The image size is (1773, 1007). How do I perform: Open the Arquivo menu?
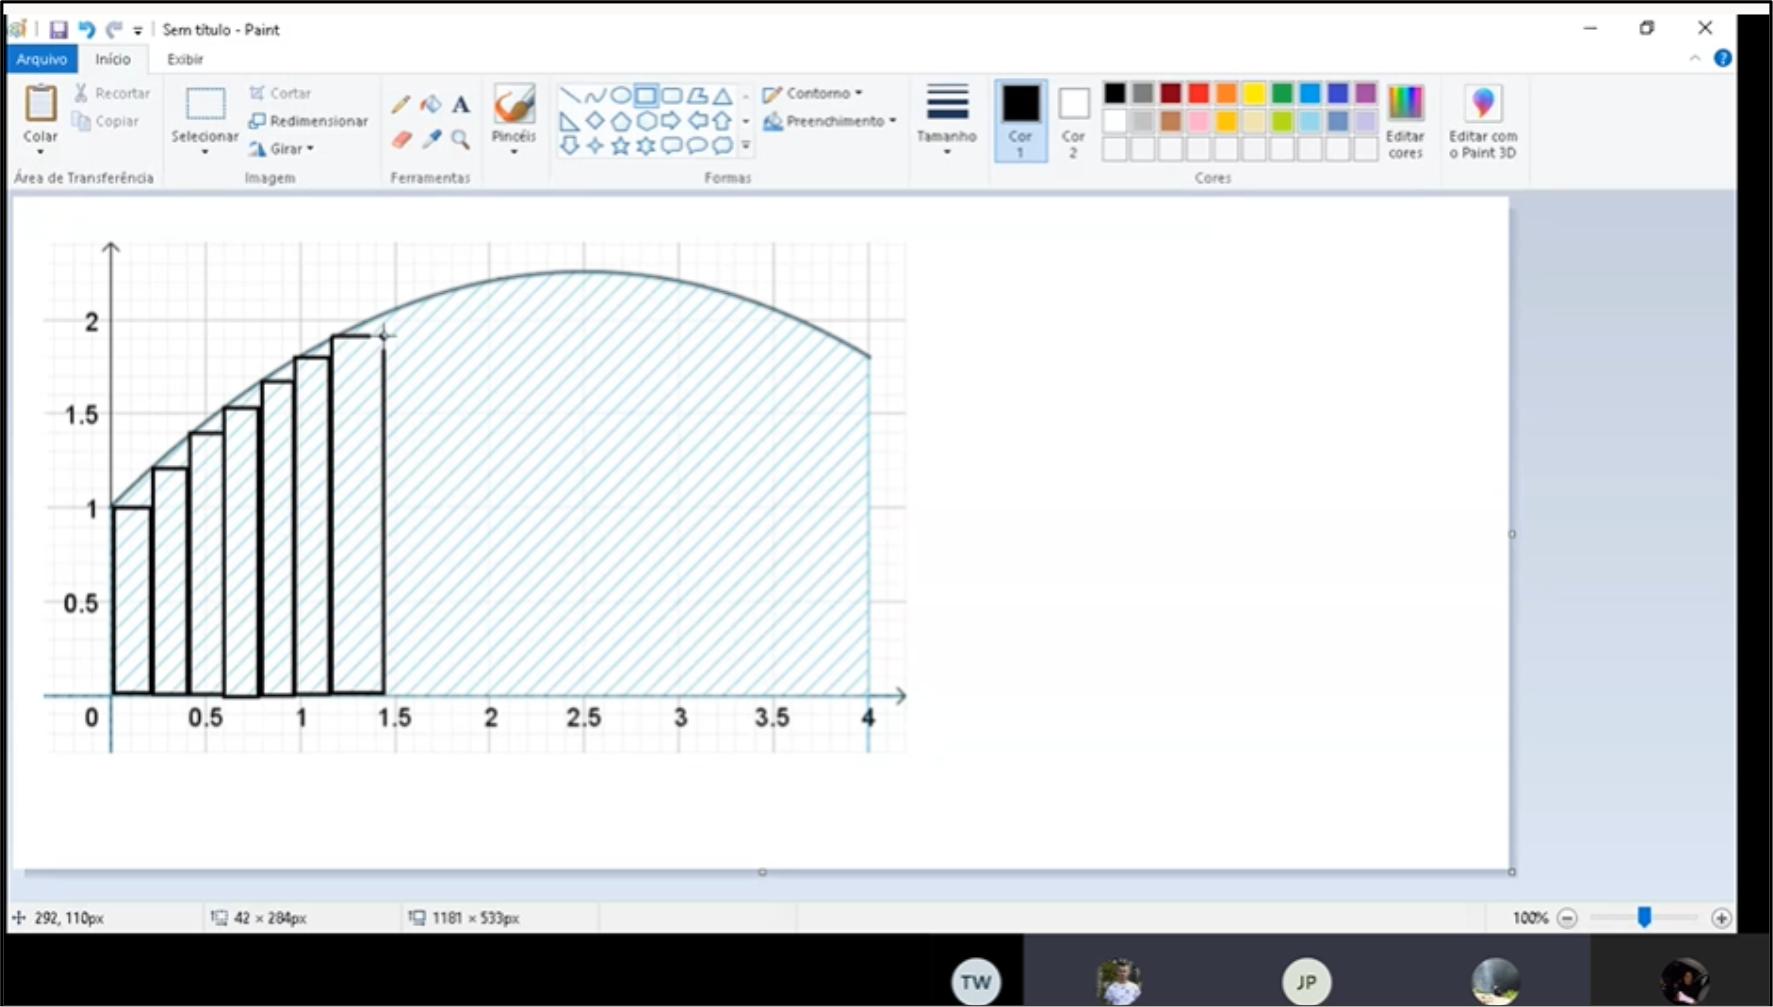tap(41, 59)
